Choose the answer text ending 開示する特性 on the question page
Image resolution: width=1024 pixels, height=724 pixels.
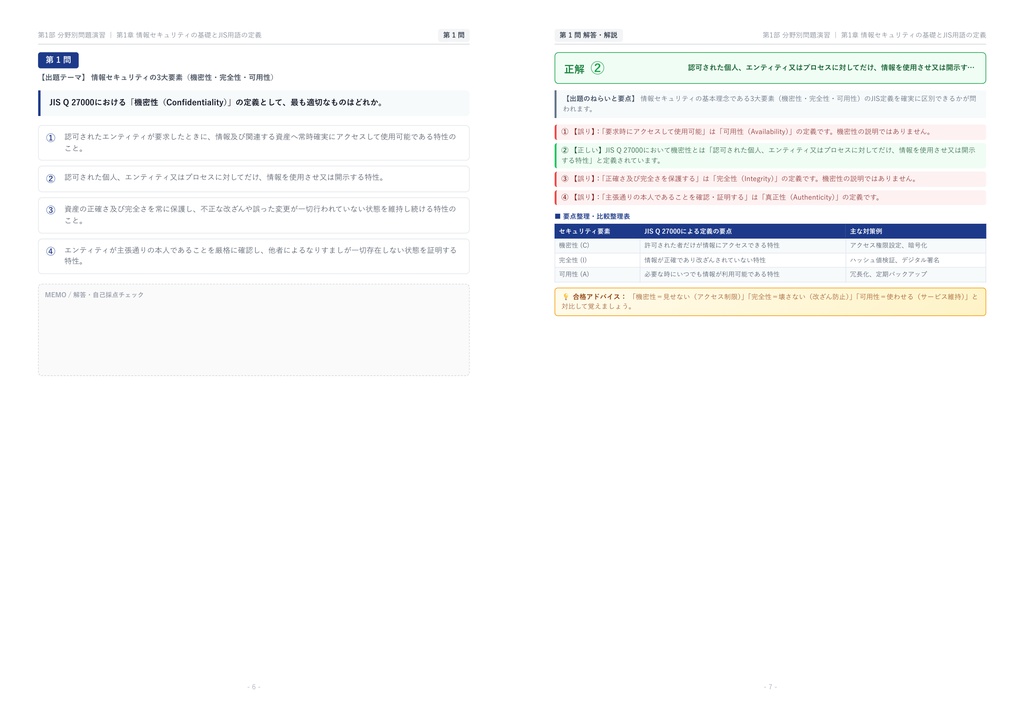point(224,178)
